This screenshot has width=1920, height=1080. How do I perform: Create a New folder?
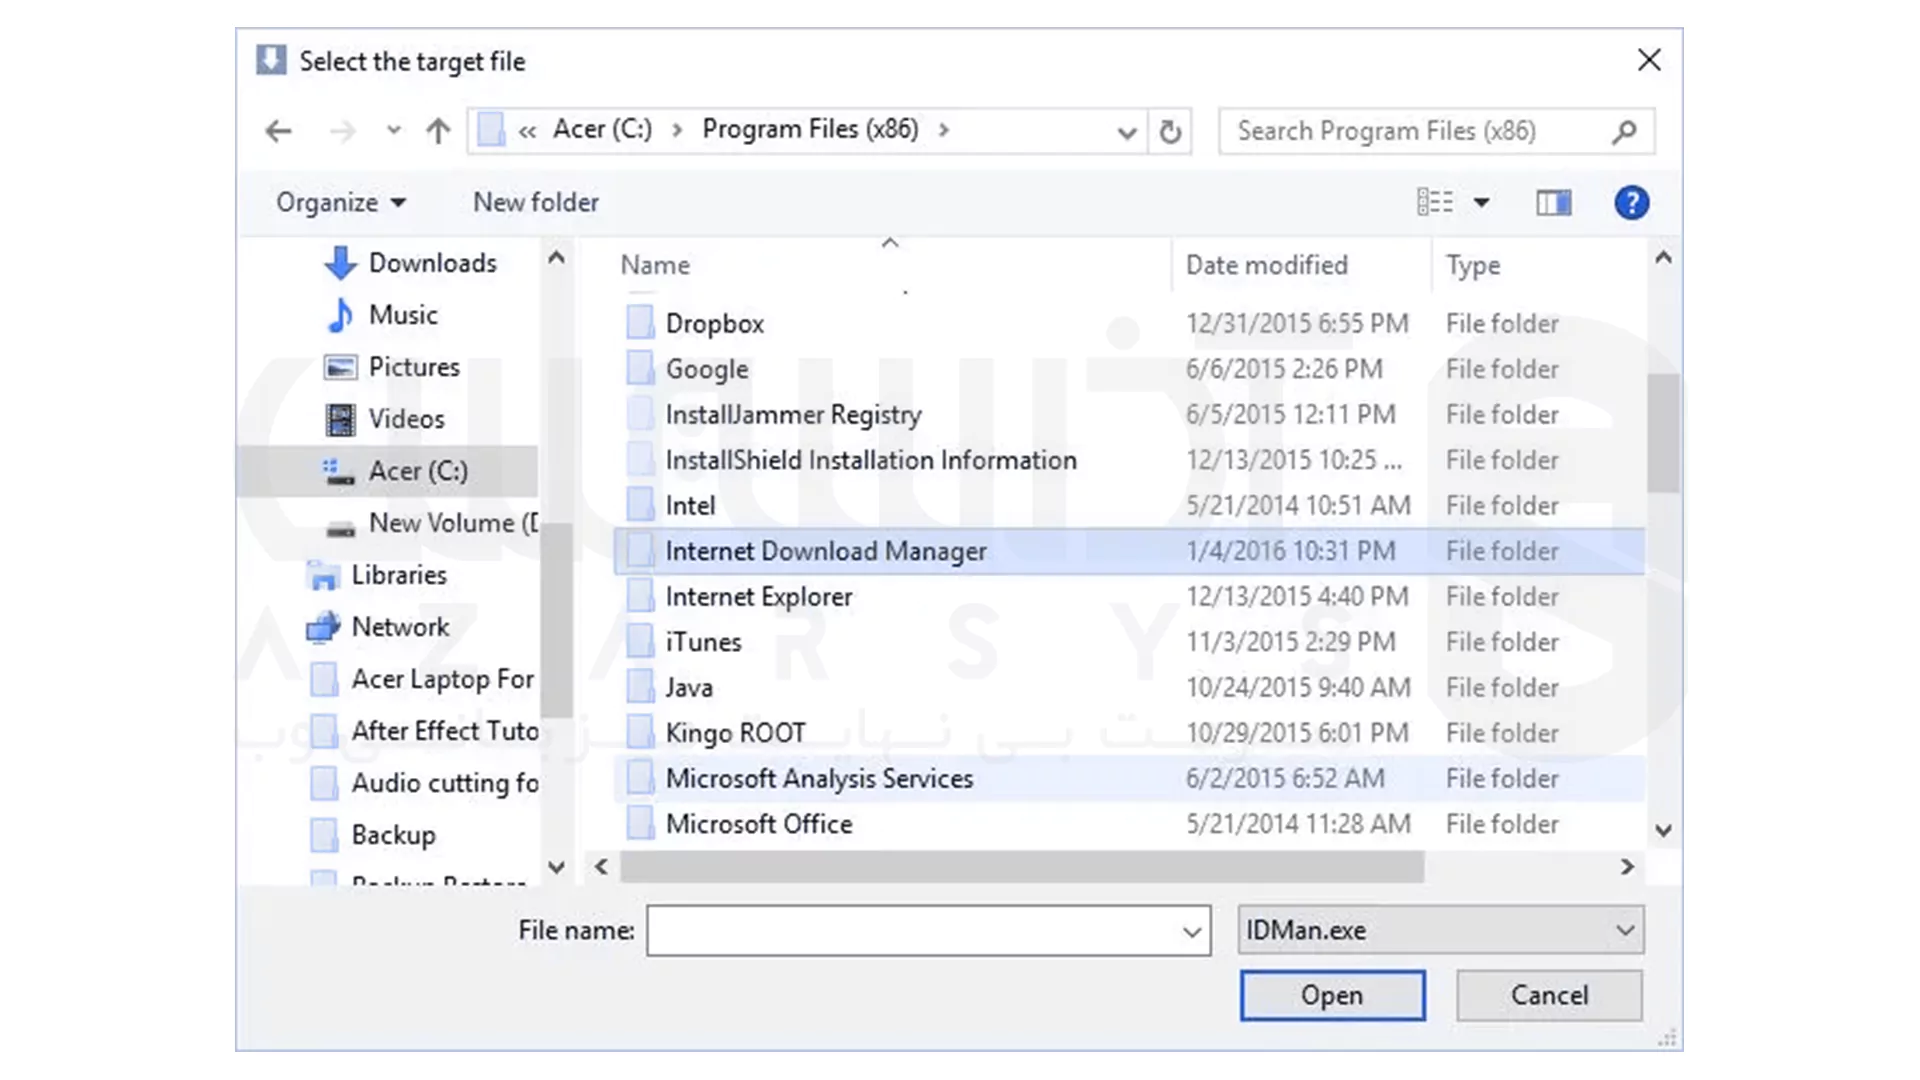click(536, 203)
